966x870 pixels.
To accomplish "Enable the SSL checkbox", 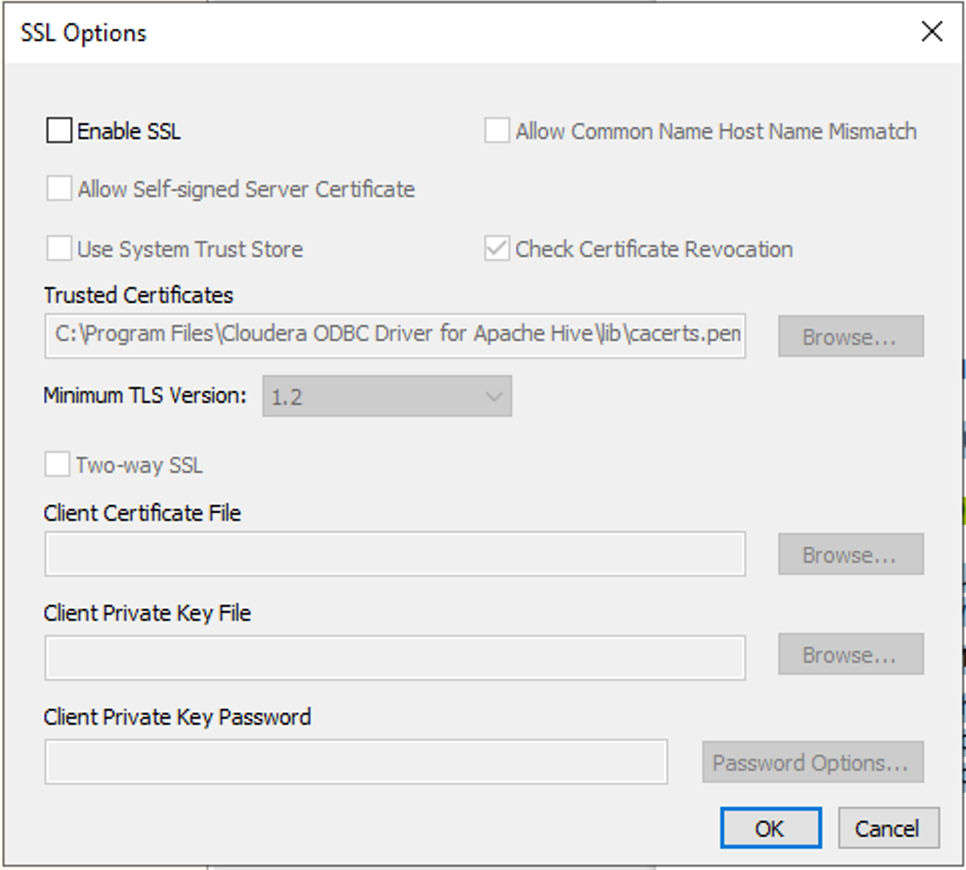I will pos(60,131).
